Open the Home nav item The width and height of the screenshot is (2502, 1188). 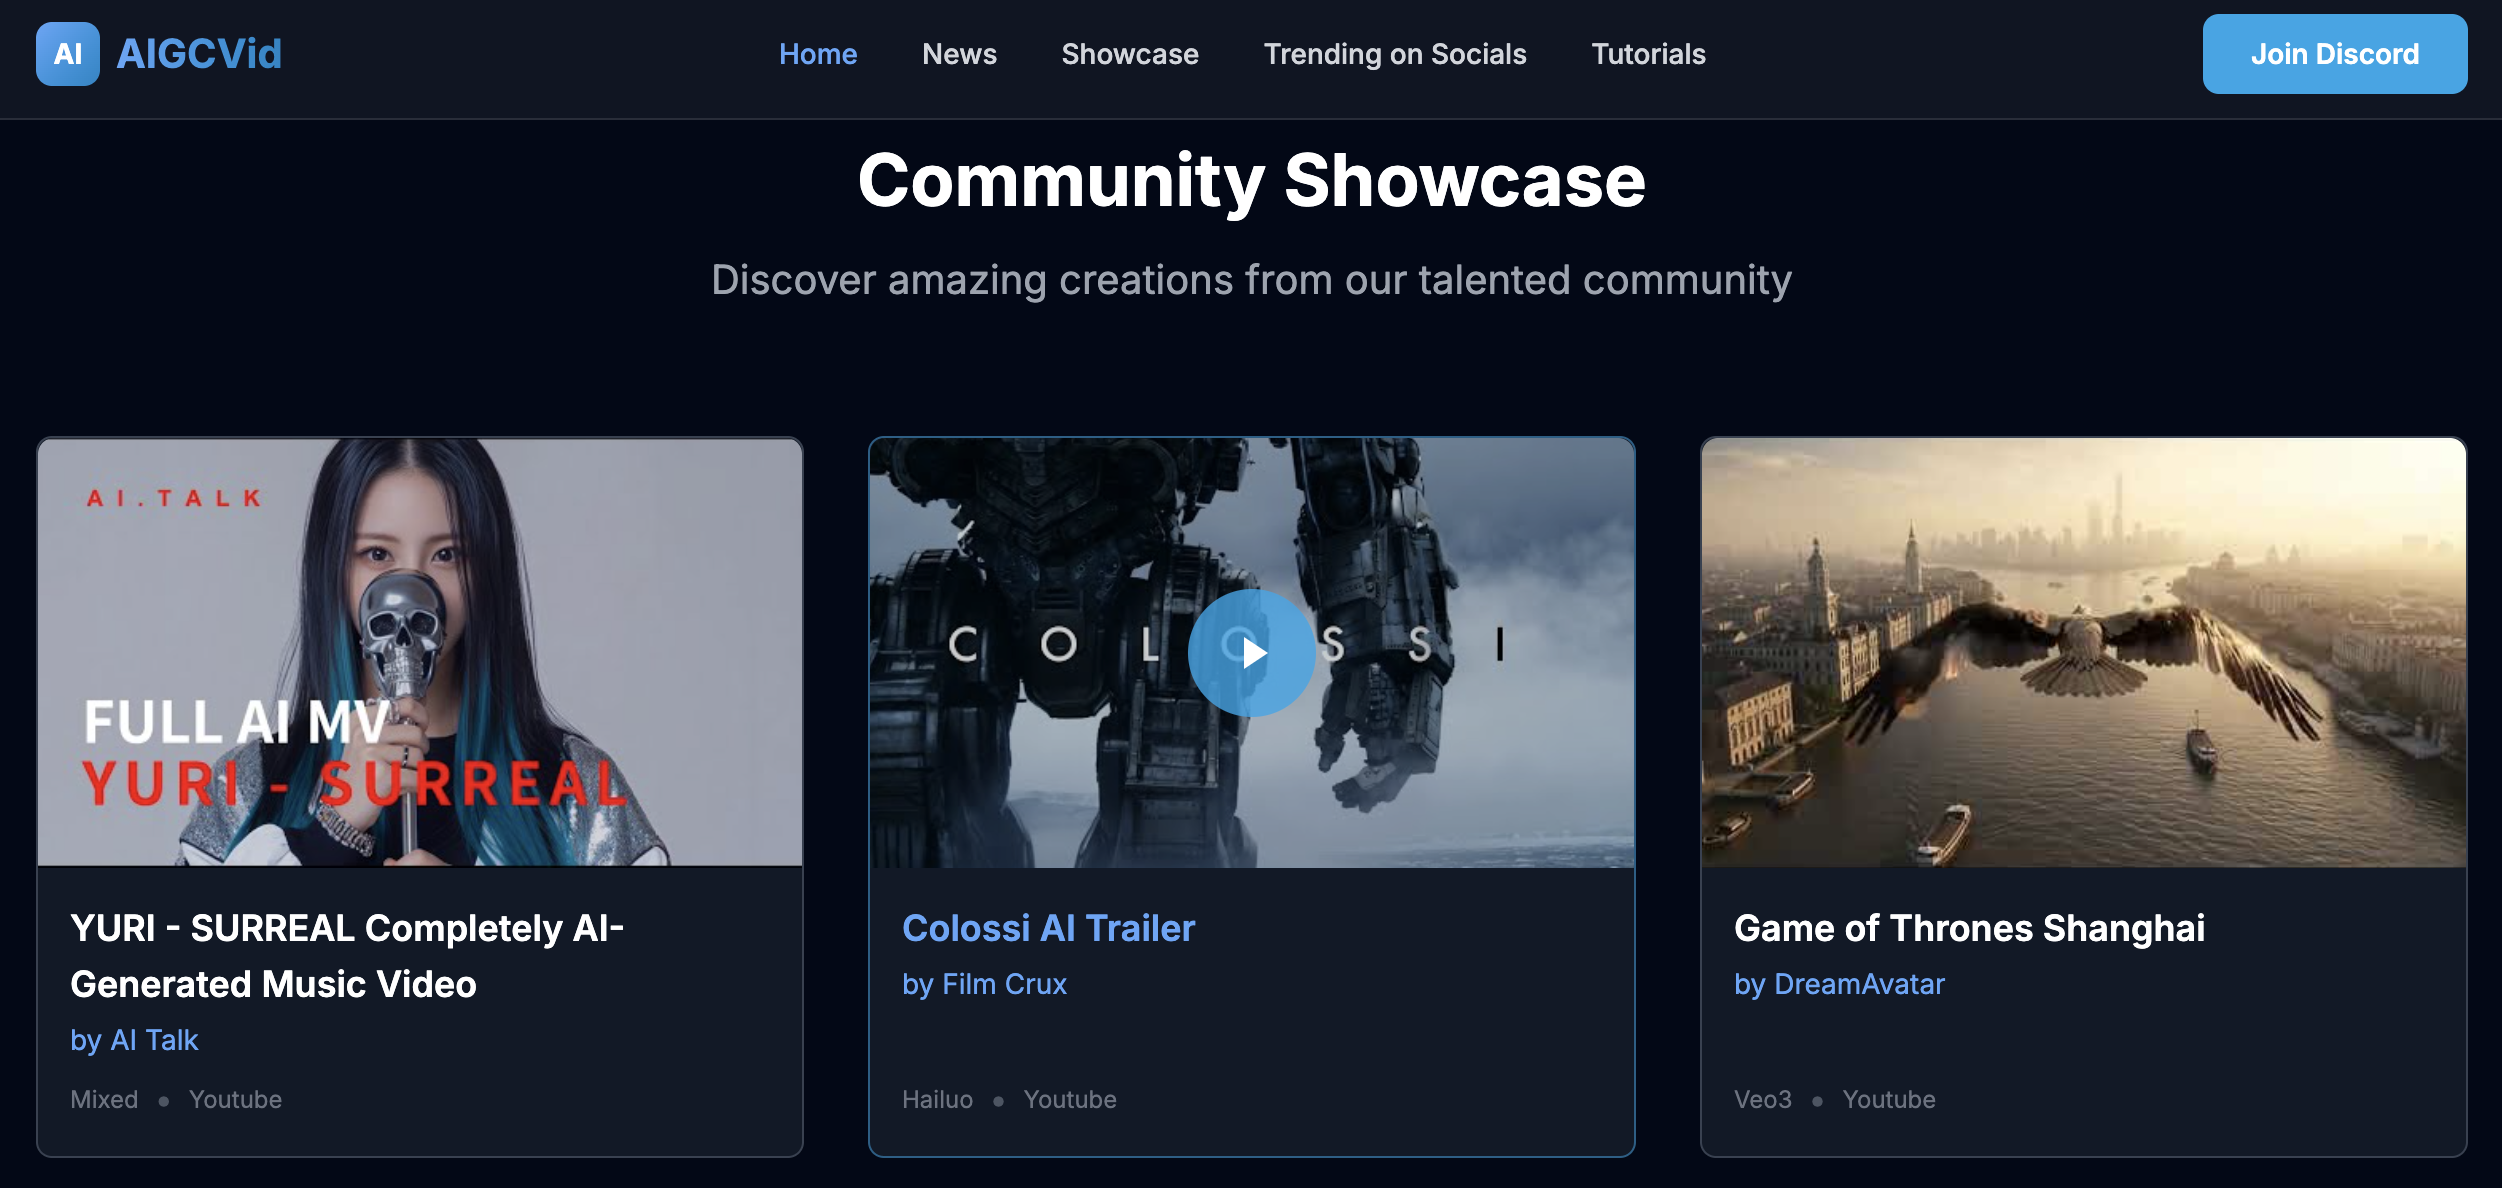click(817, 54)
